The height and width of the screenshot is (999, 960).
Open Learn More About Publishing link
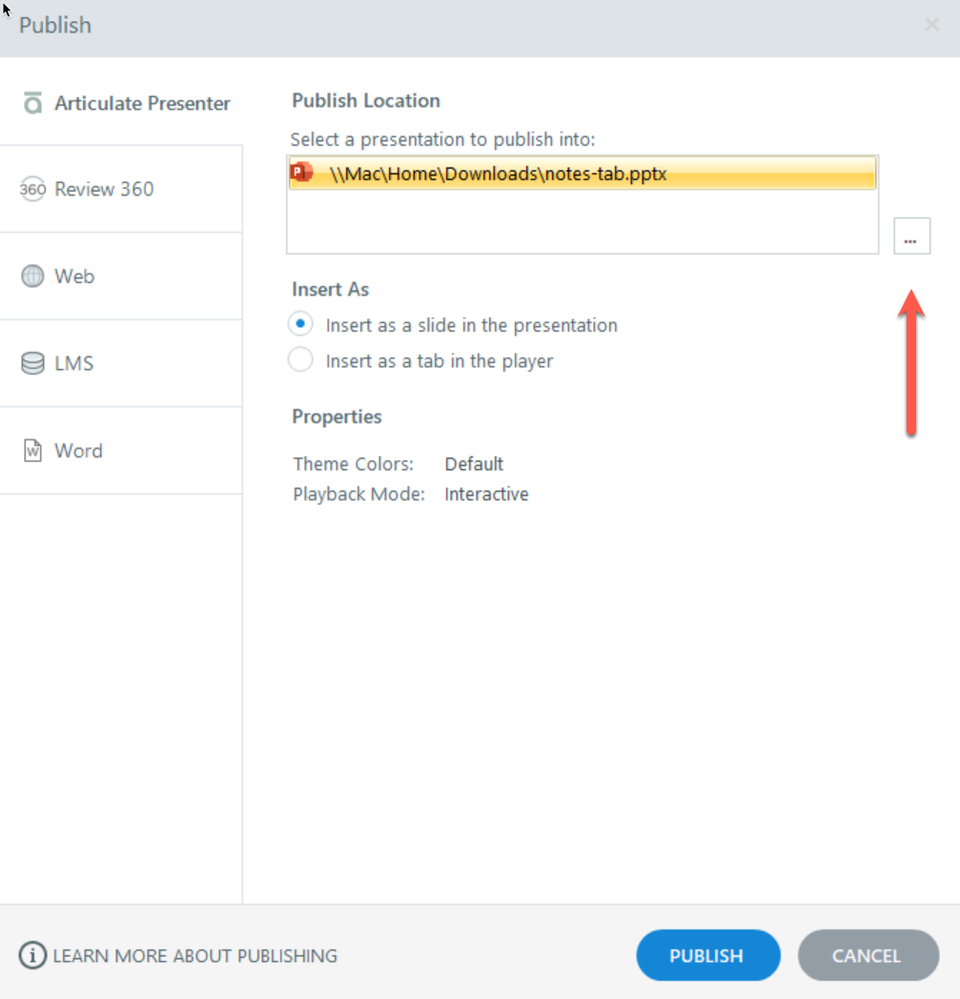tap(195, 956)
